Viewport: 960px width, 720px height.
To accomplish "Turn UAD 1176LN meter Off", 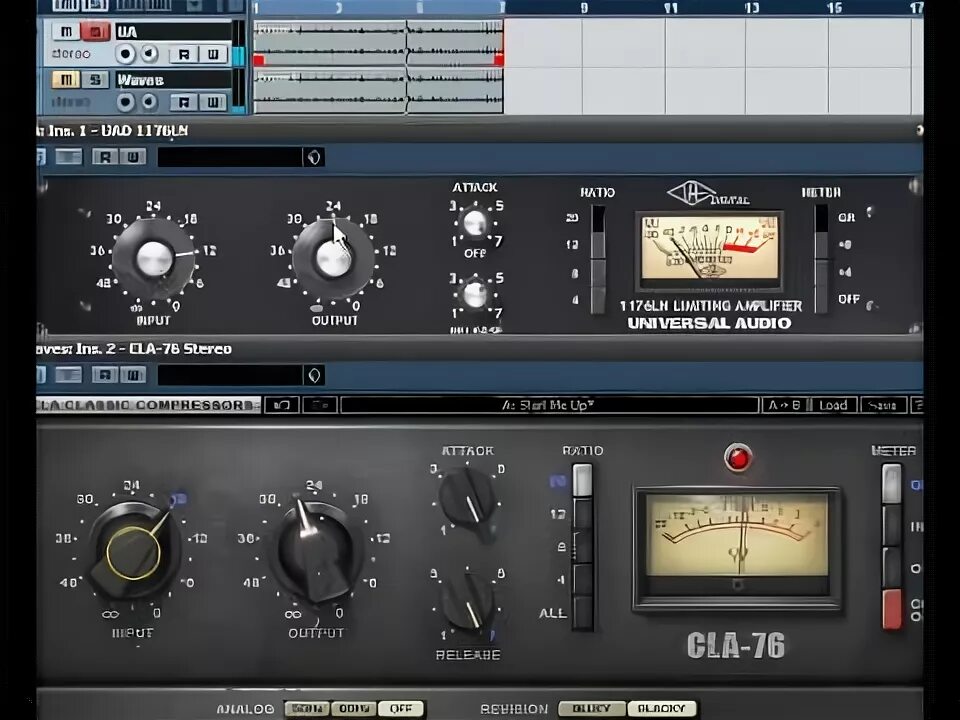I will 821,301.
